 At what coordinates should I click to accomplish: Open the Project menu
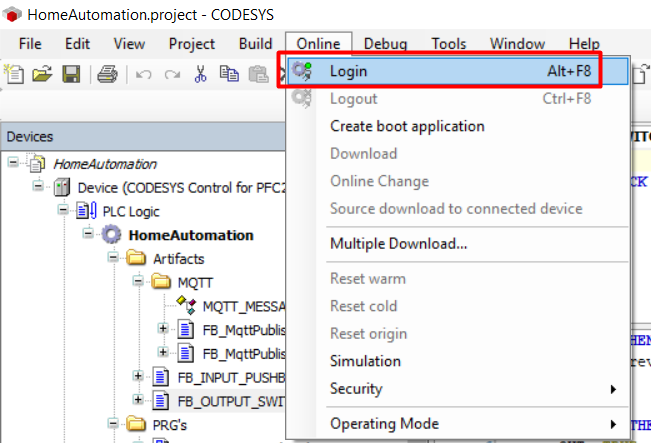click(192, 44)
